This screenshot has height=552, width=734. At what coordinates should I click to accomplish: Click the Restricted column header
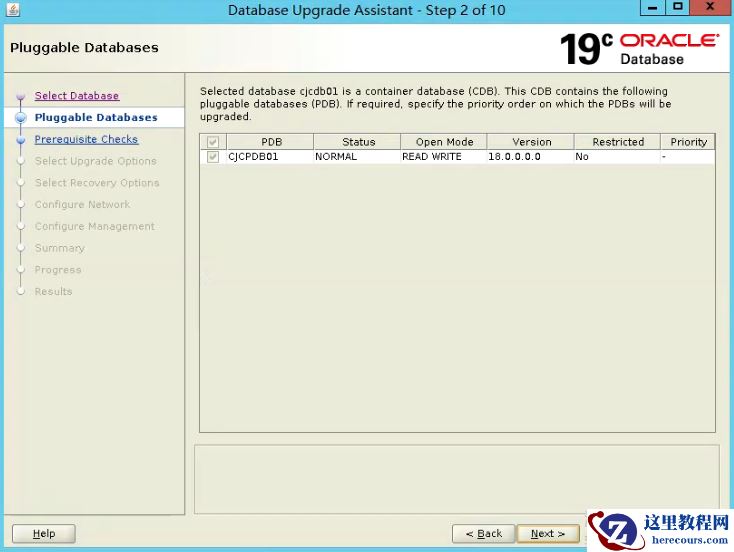[618, 142]
